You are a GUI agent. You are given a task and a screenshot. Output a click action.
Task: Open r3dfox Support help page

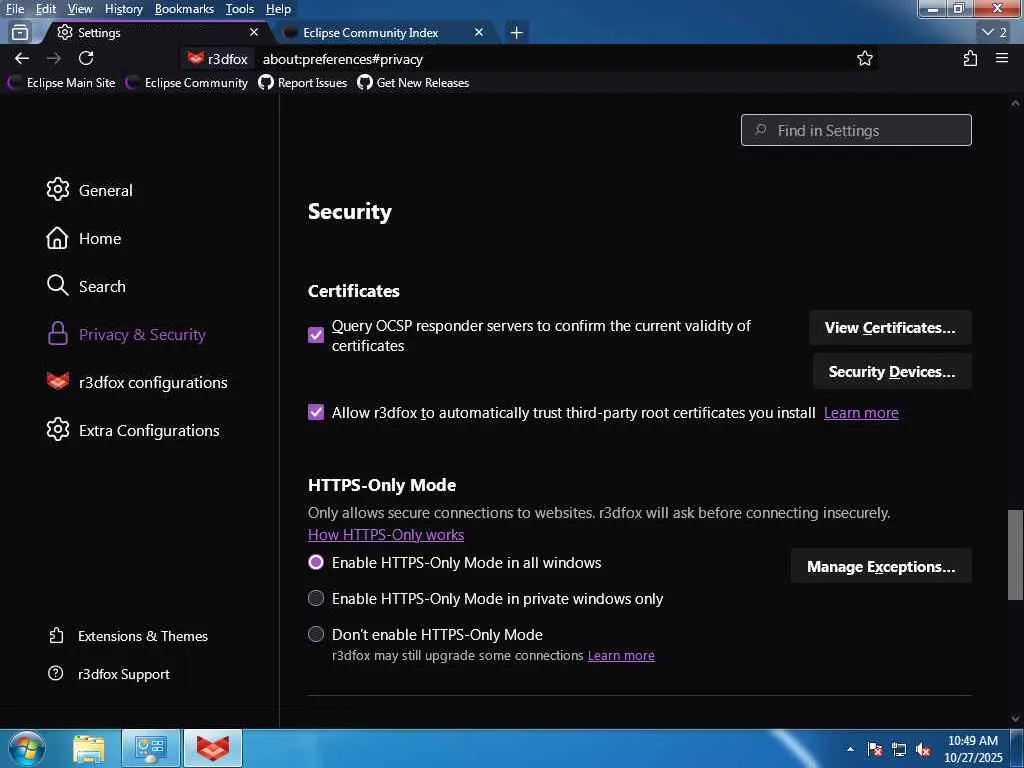click(108, 674)
